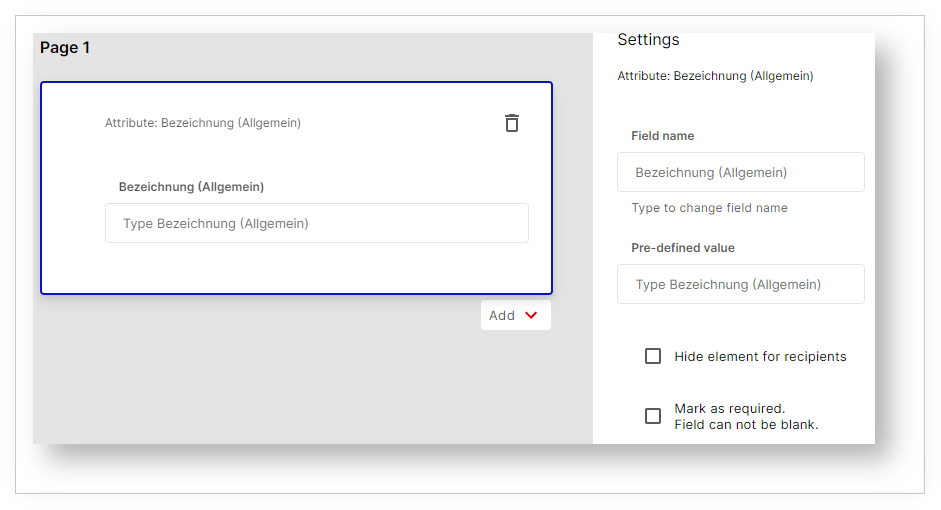Delete the Bezeichnung attribute element
941x510 pixels.
pos(512,123)
